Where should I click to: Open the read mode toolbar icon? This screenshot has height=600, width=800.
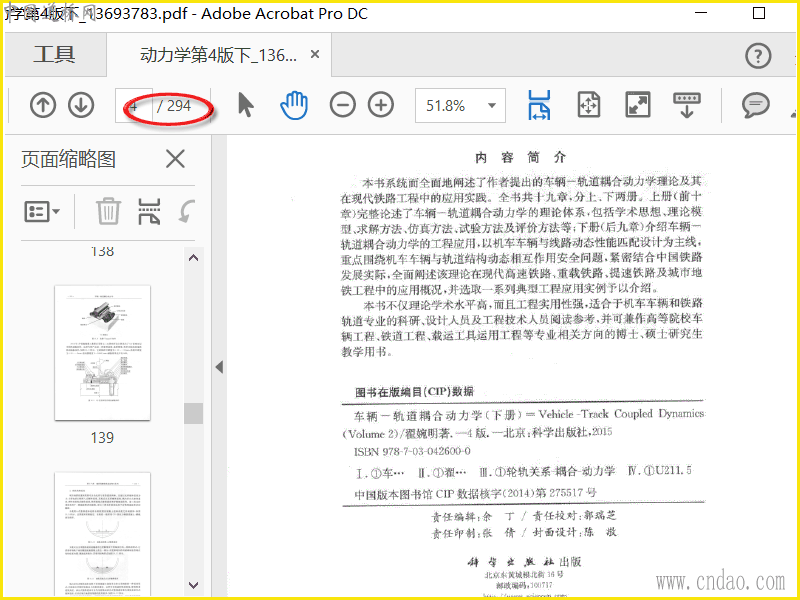[x=687, y=105]
